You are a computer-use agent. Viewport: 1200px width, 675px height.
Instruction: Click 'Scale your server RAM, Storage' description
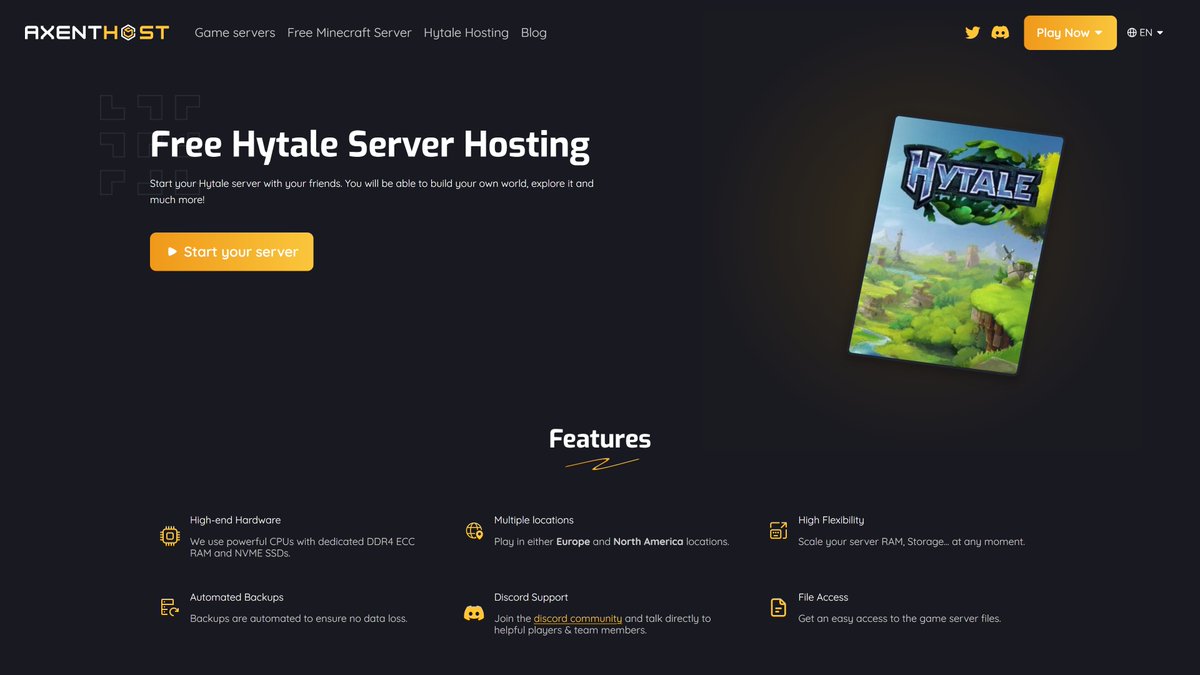pos(911,541)
